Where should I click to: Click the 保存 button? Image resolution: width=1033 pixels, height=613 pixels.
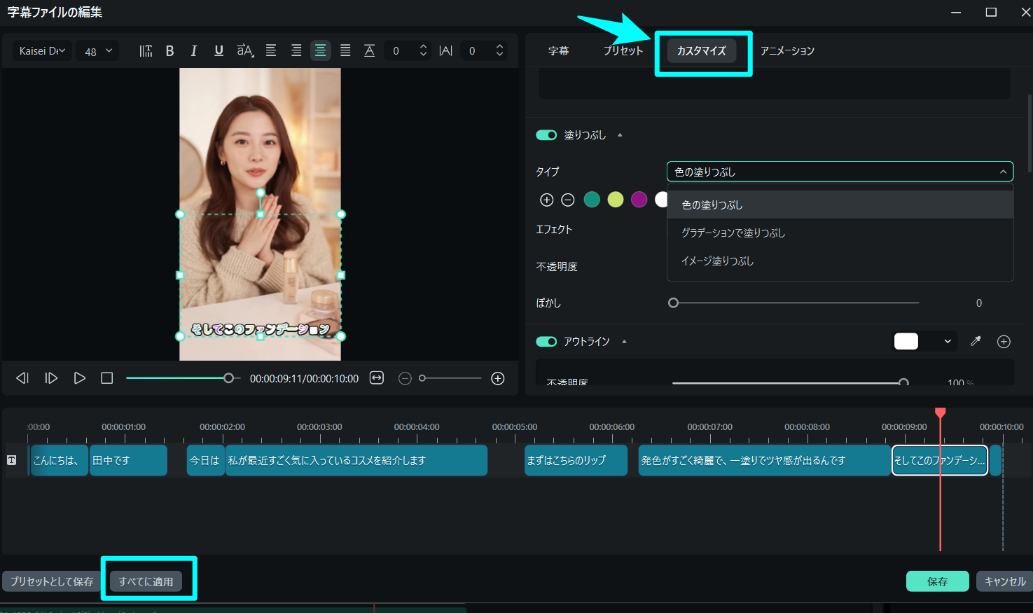[937, 581]
